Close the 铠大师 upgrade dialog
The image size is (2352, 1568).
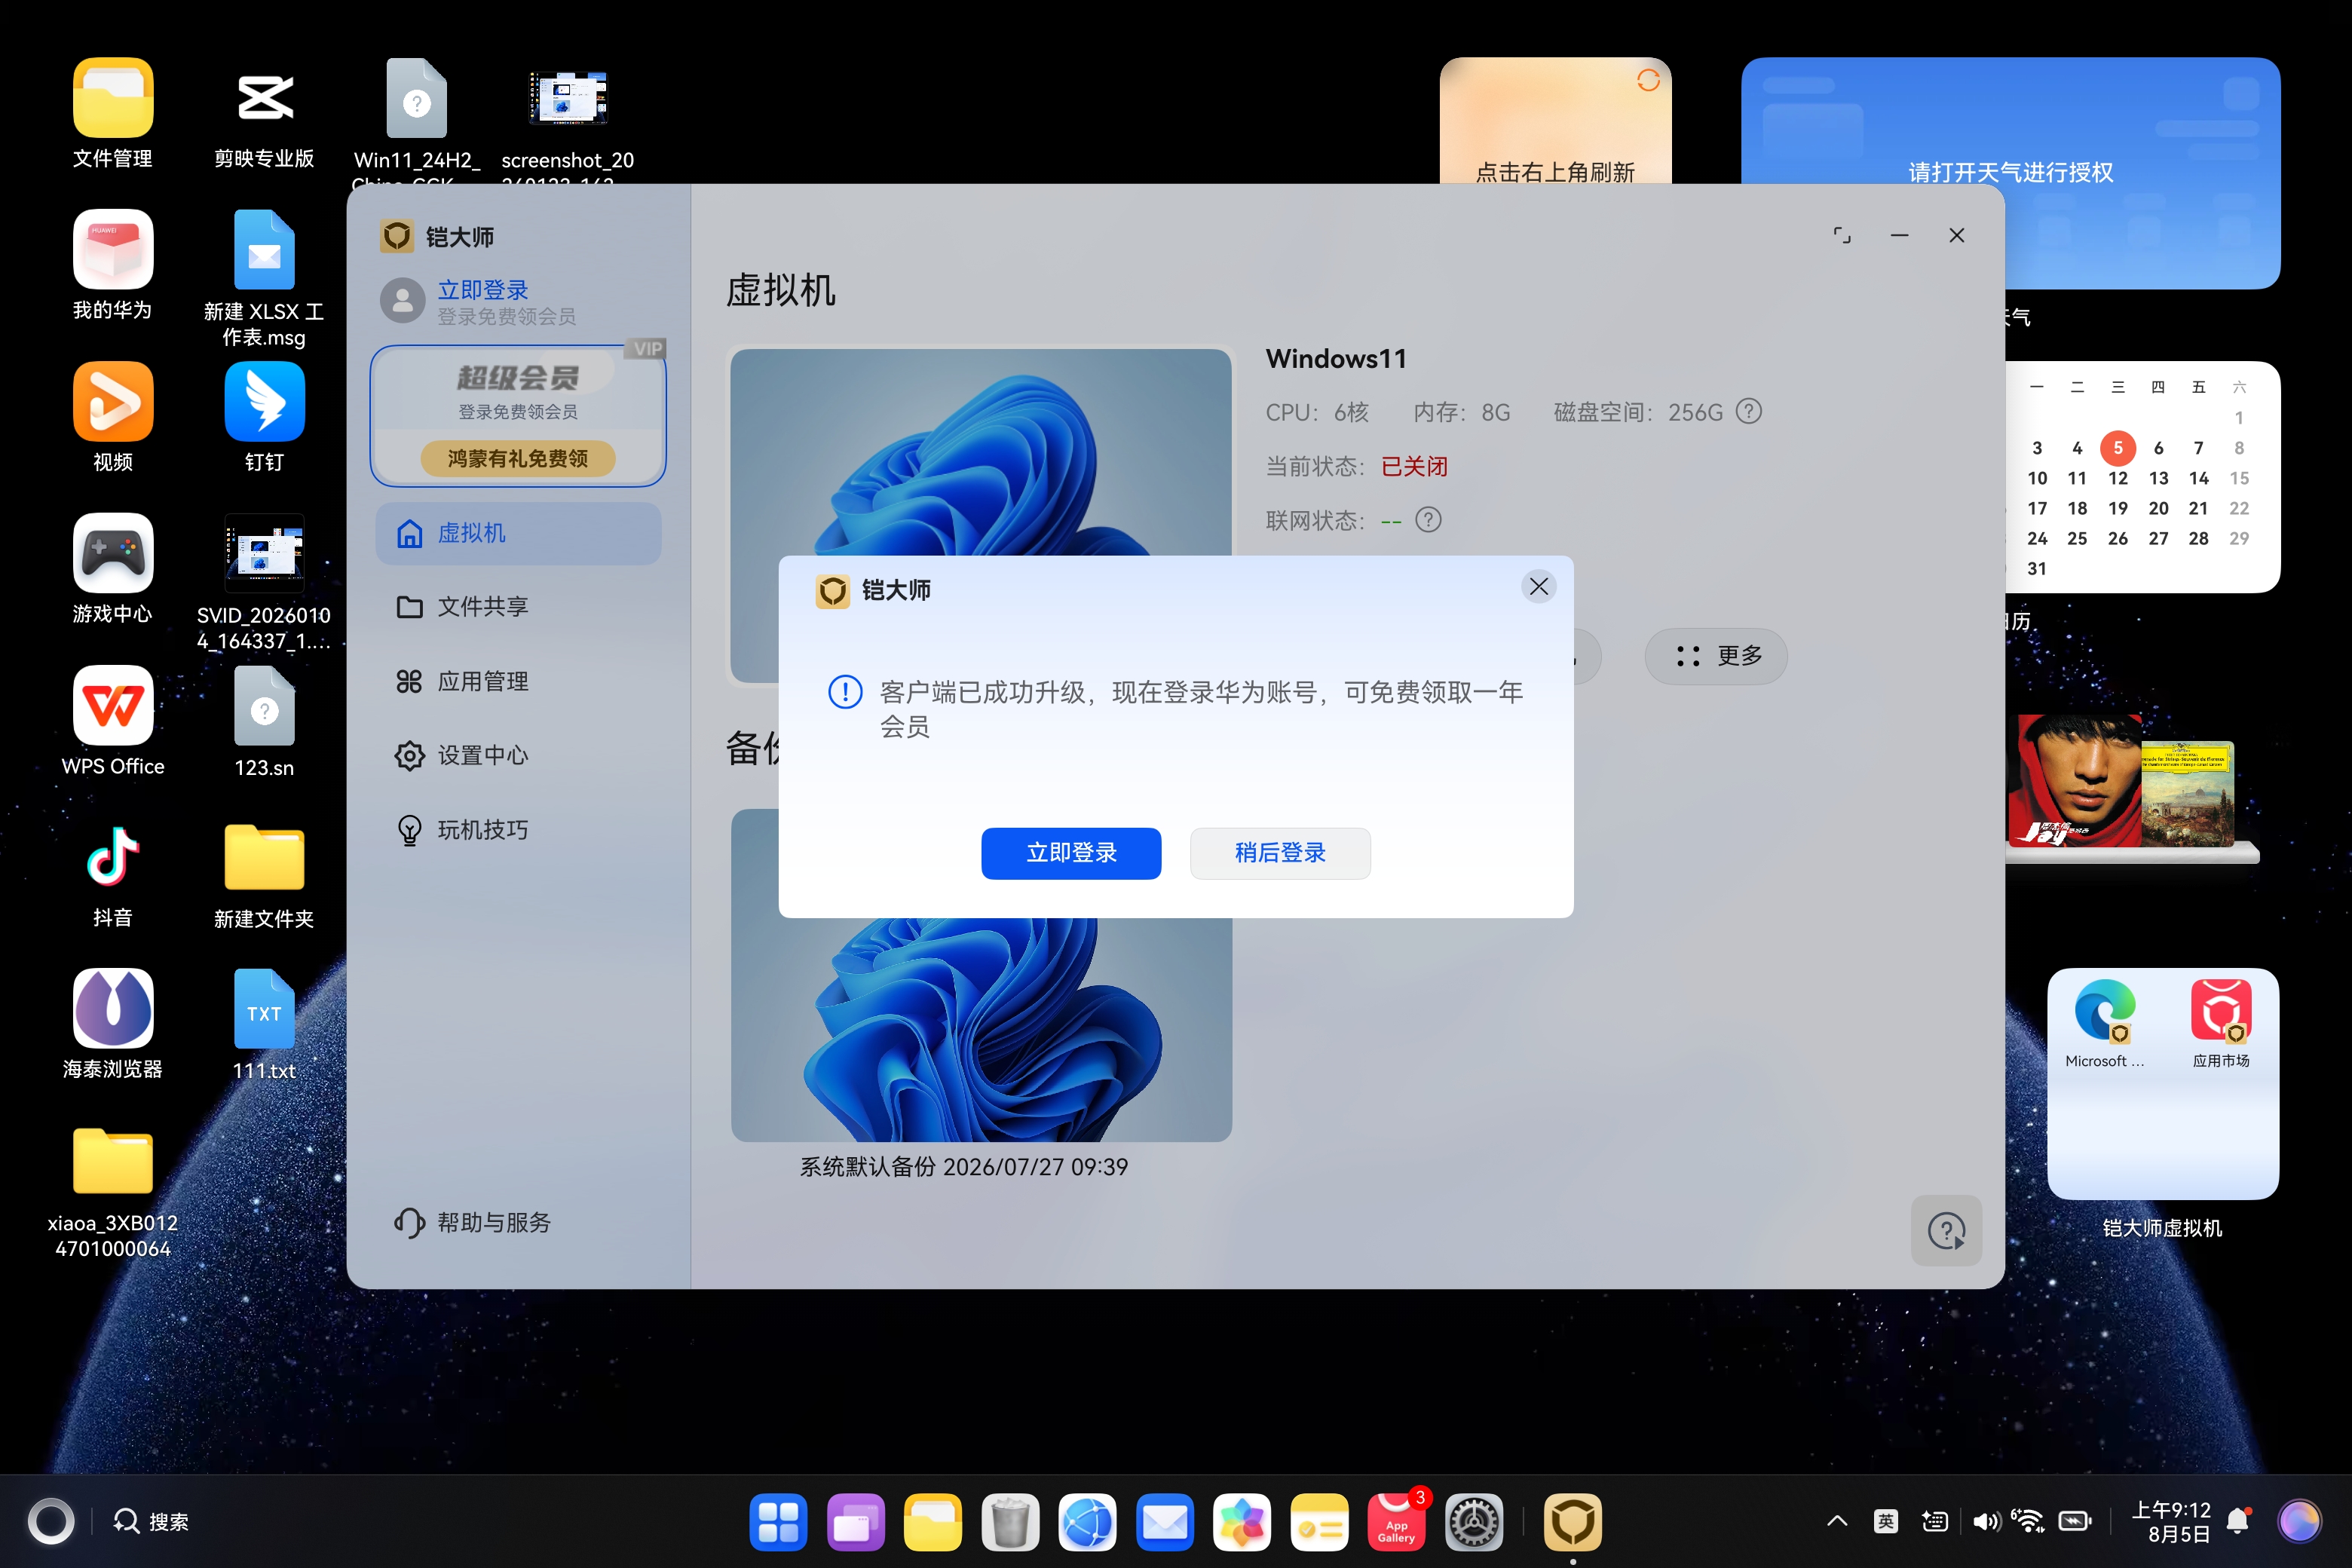[1539, 587]
